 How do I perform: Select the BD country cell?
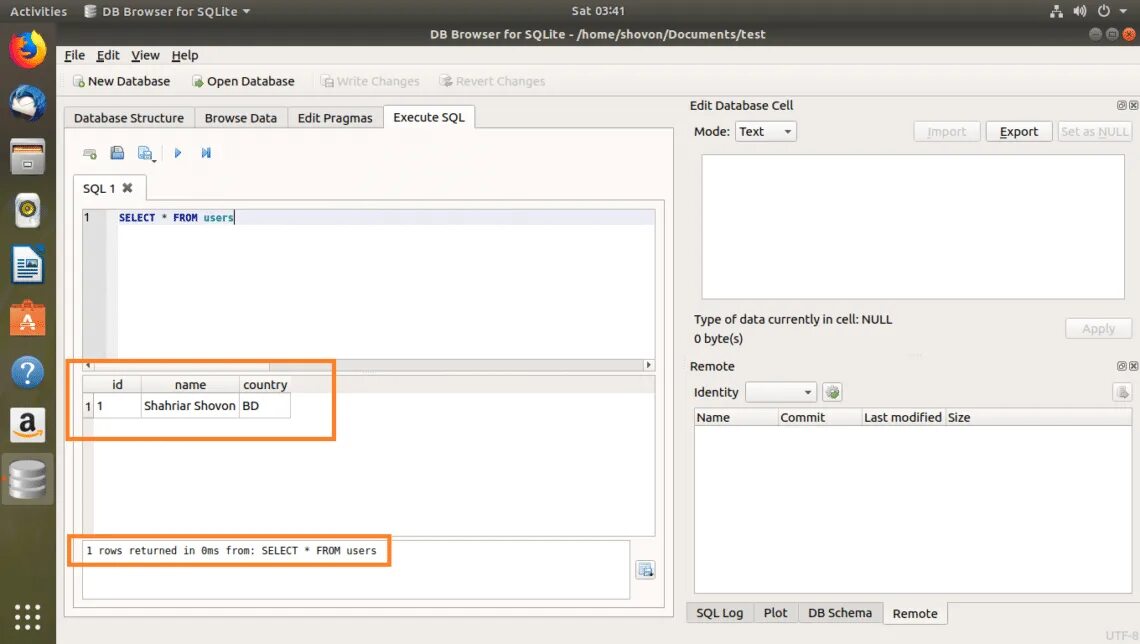click(x=265, y=406)
